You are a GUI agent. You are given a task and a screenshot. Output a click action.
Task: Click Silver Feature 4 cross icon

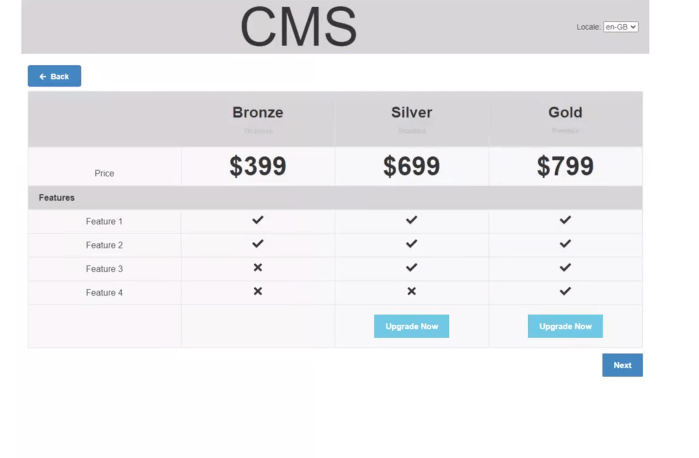pos(411,292)
